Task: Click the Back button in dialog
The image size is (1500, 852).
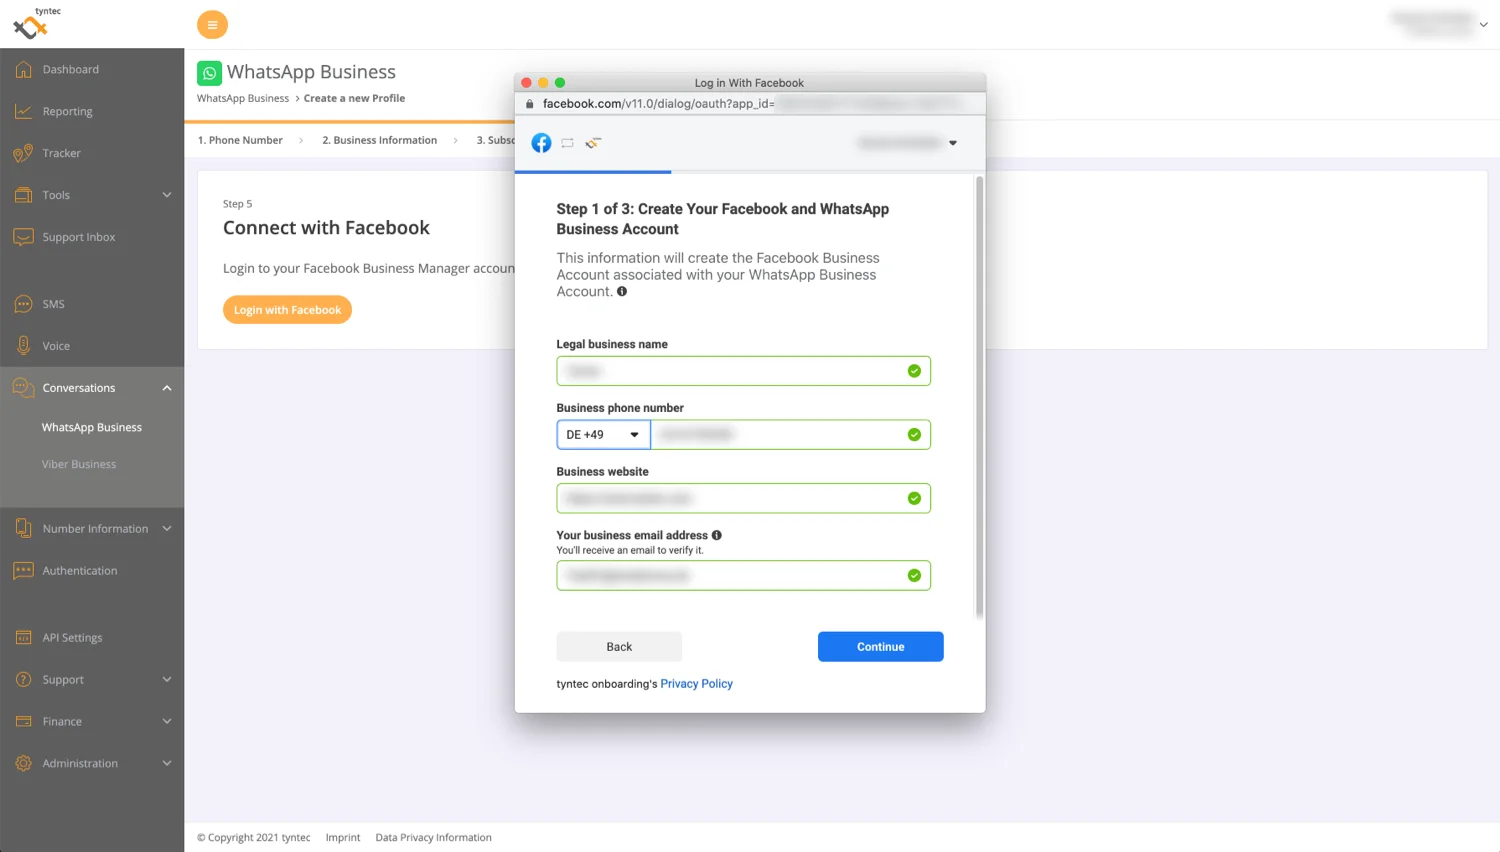Action: 619,647
